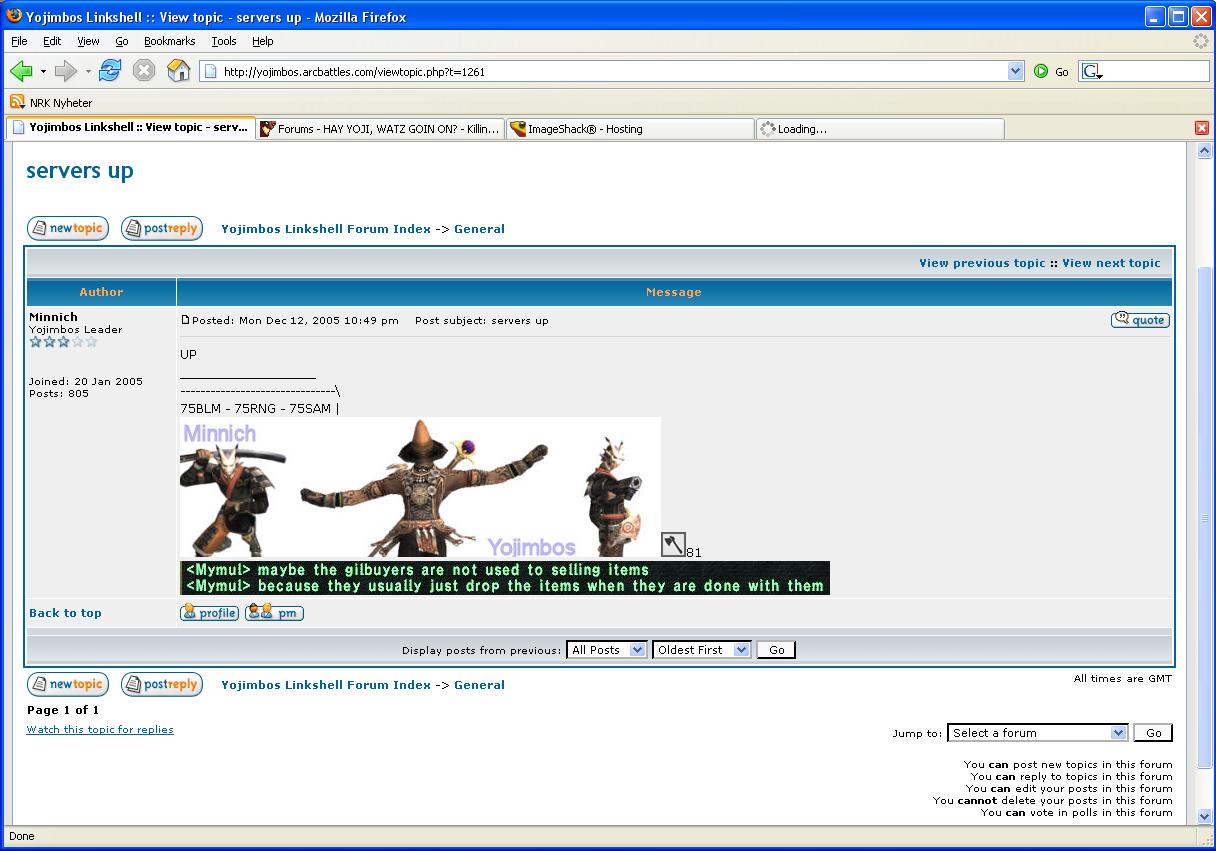This screenshot has height=851, width=1216.
Task: Open Minnich's profile icon button
Action: point(209,613)
